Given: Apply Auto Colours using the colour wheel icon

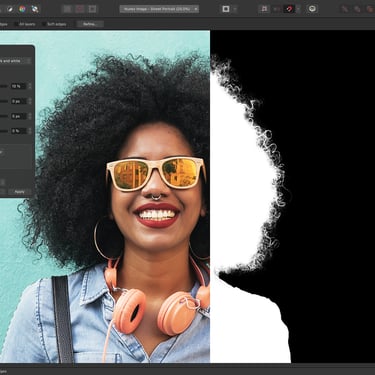Looking at the screenshot, I should [x=22, y=9].
